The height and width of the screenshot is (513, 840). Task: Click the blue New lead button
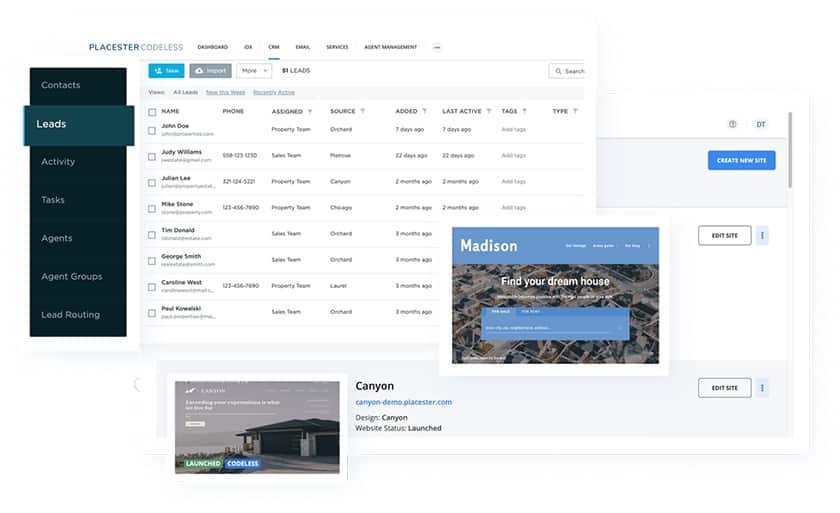click(x=167, y=71)
